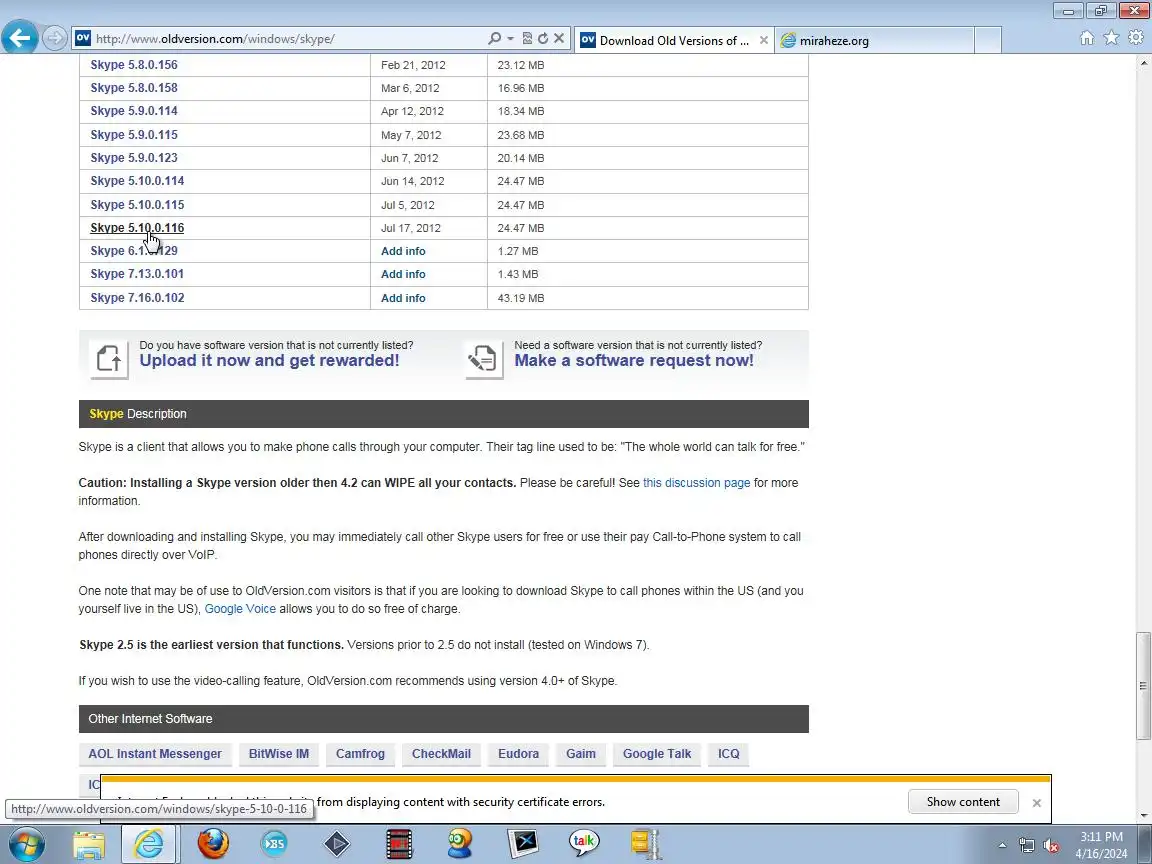Open the address bar dropdown arrow
The width and height of the screenshot is (1152, 864).
[510, 38]
